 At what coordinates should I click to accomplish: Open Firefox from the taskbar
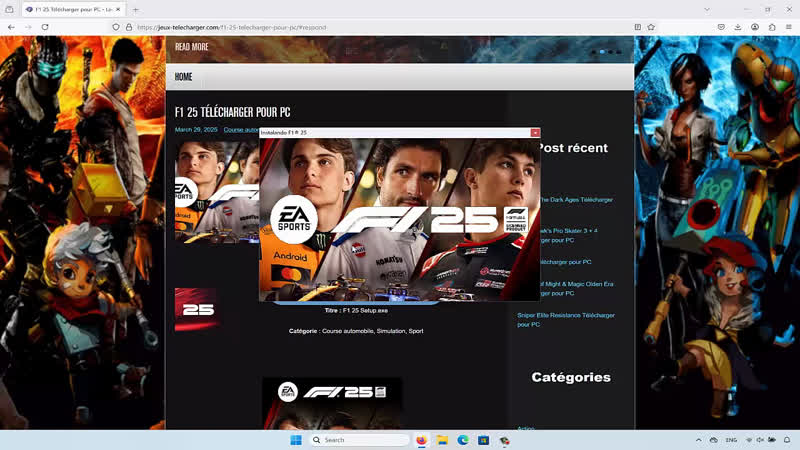click(421, 440)
